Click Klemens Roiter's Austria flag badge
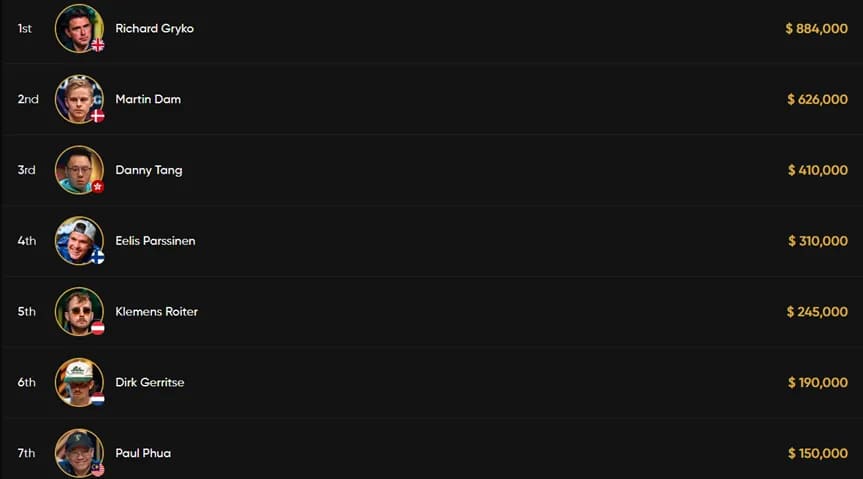This screenshot has width=863, height=479. click(x=97, y=328)
